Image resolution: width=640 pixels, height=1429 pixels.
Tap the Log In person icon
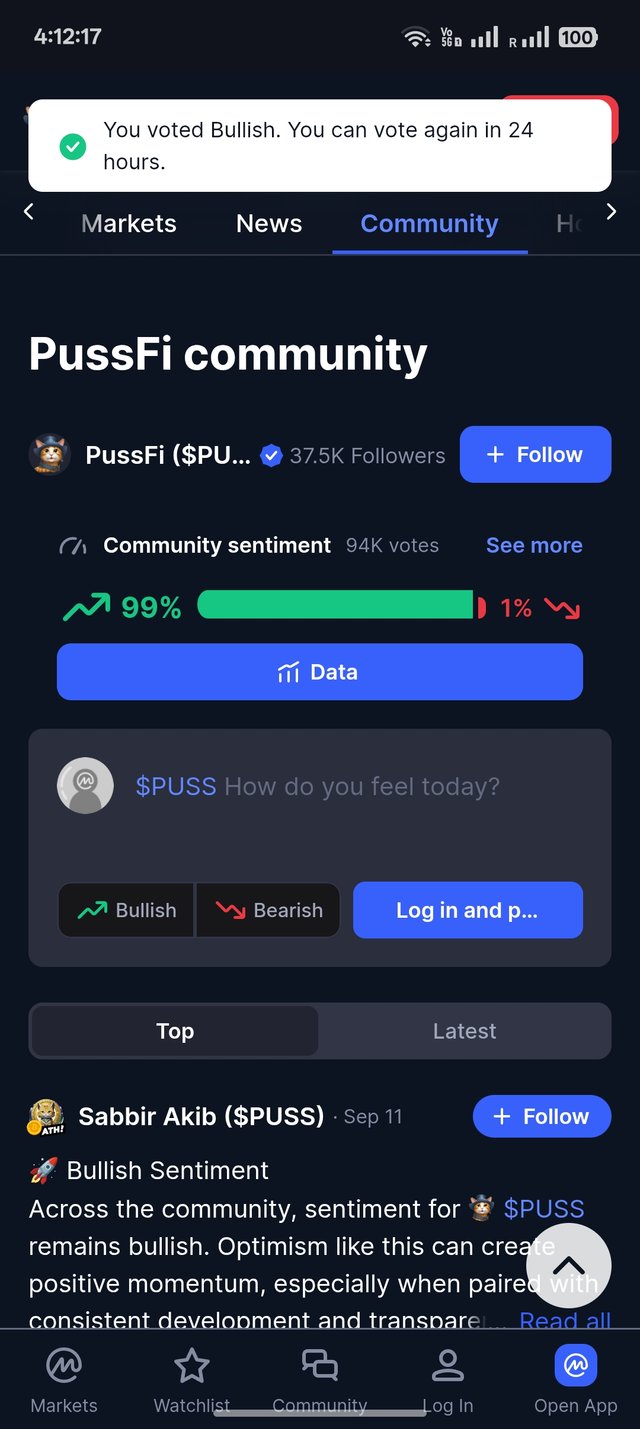tap(447, 1366)
